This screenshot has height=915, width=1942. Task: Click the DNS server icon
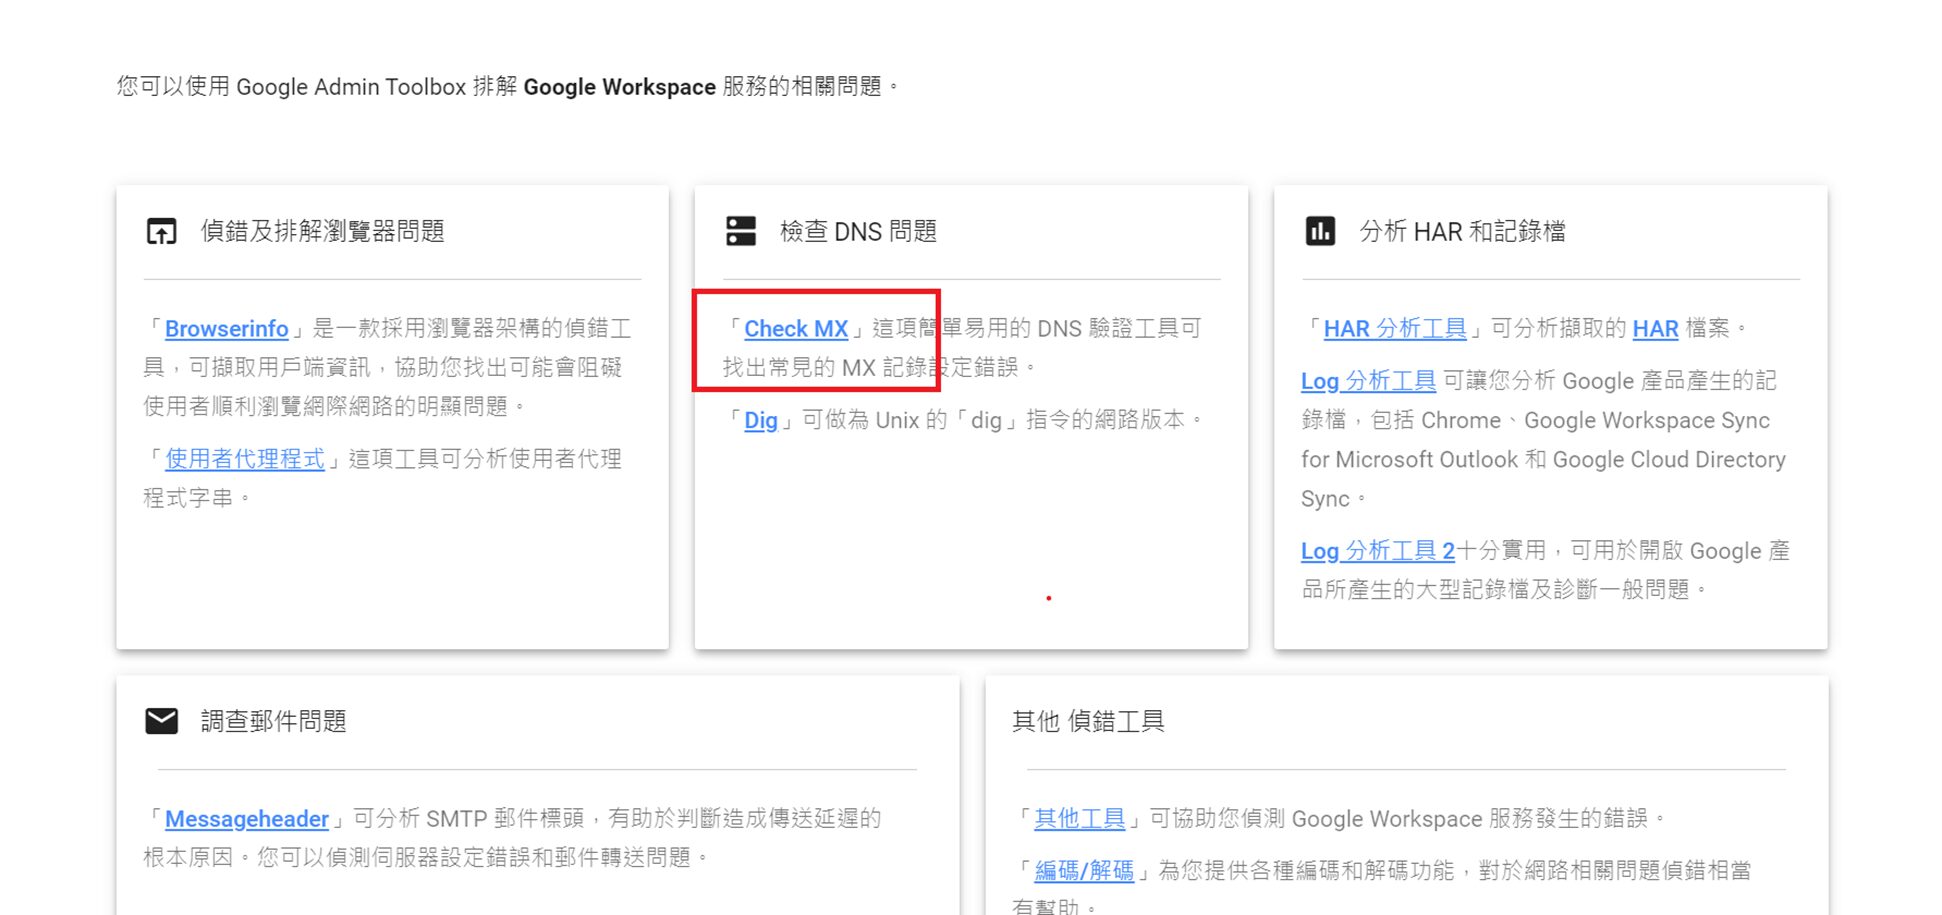pos(740,231)
